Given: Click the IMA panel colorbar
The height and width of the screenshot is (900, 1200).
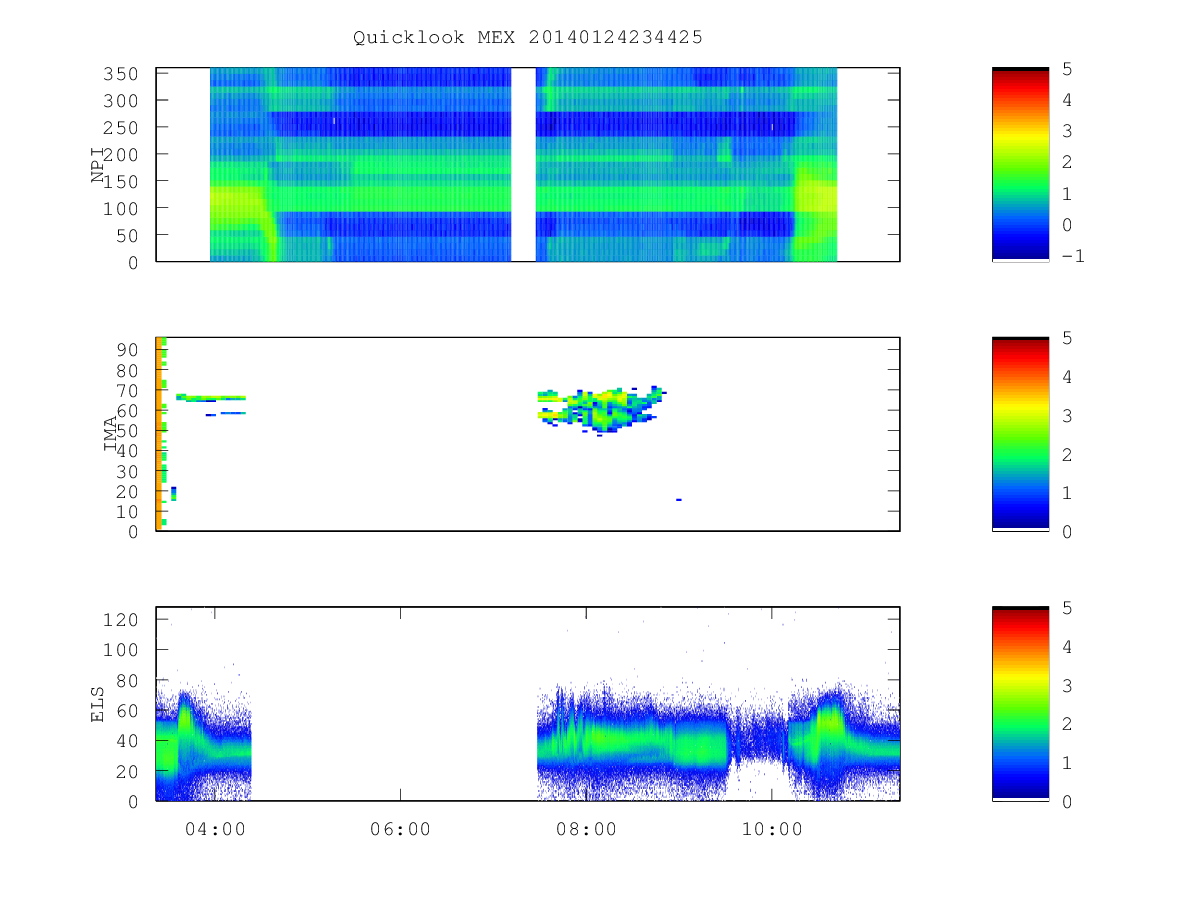Looking at the screenshot, I should coord(1020,434).
